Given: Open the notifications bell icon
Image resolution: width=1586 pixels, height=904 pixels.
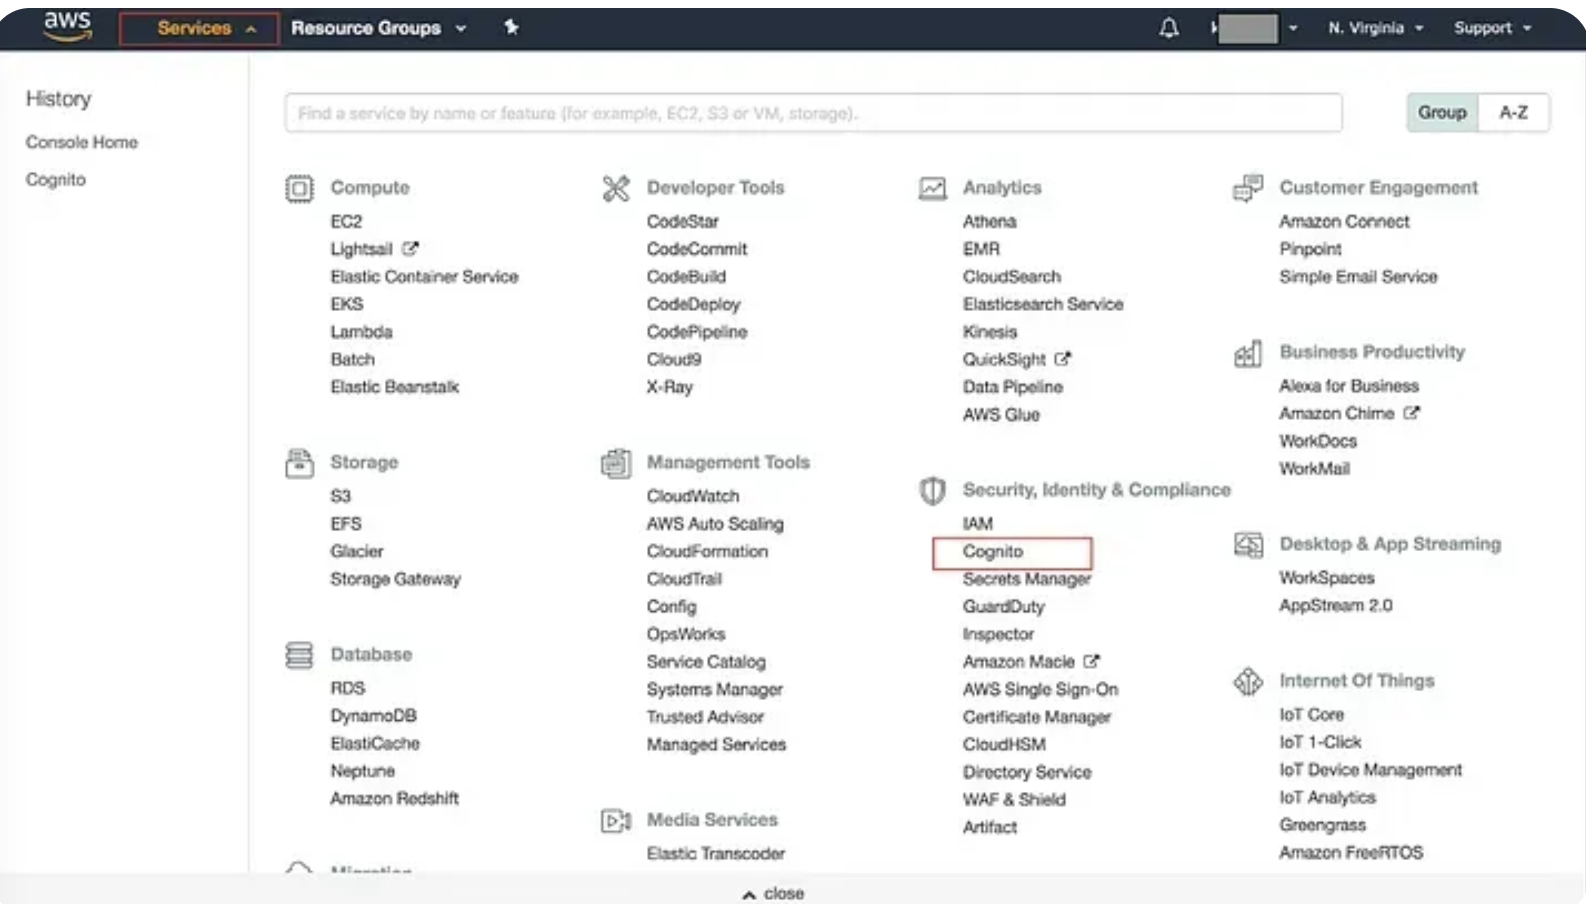Looking at the screenshot, I should (1168, 28).
